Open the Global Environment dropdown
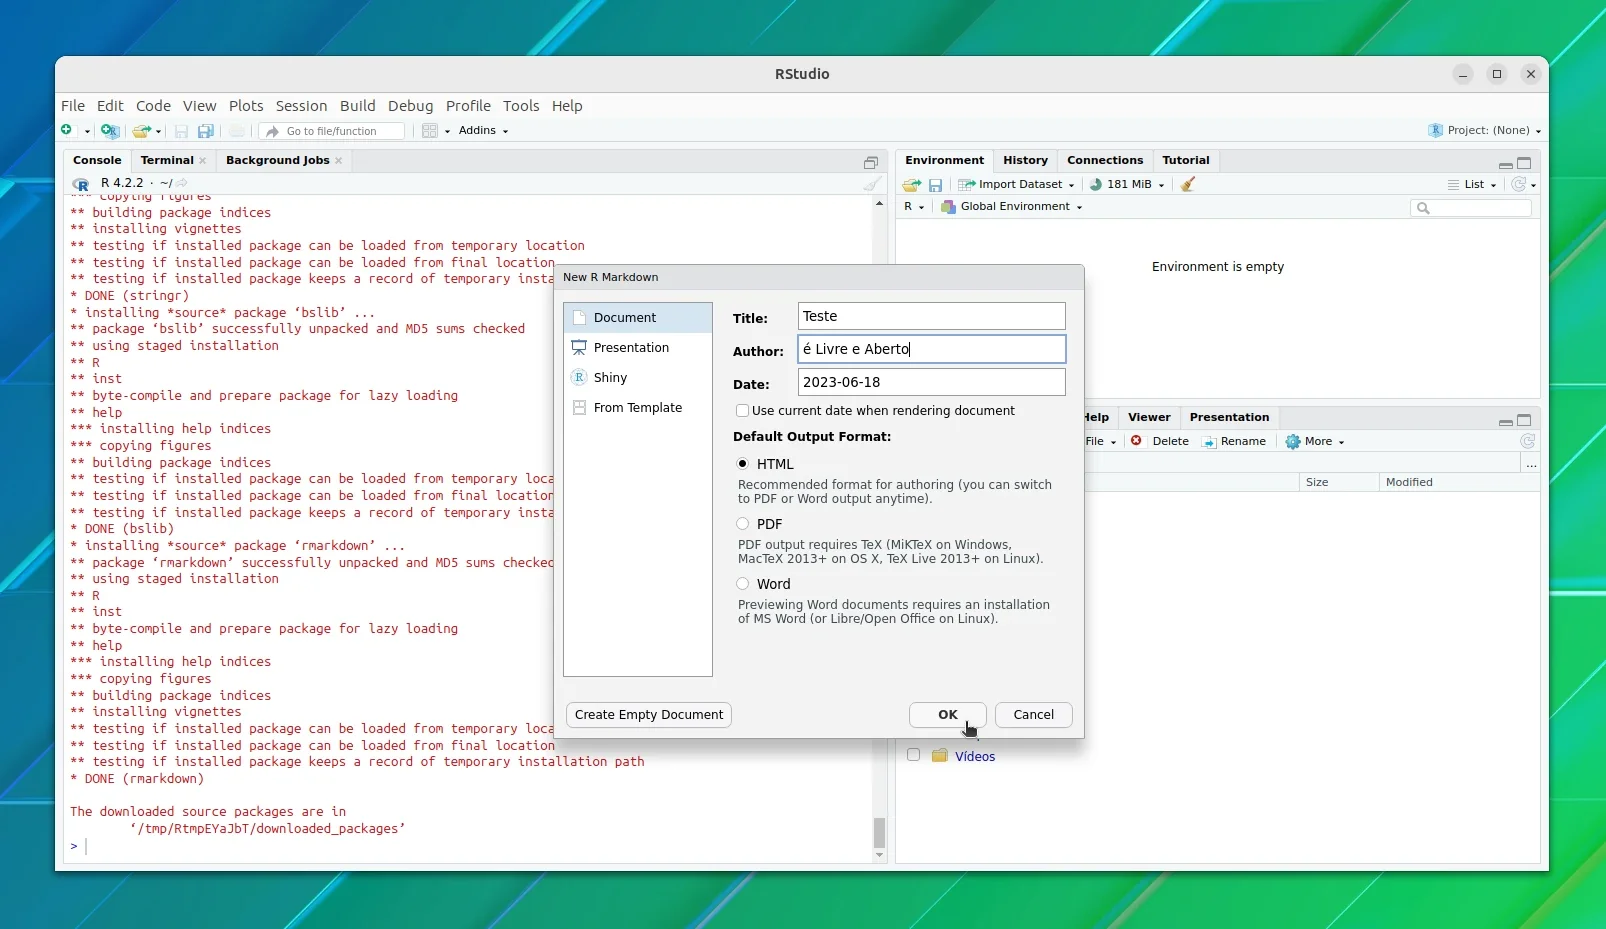Image resolution: width=1606 pixels, height=929 pixels. pos(1012,207)
